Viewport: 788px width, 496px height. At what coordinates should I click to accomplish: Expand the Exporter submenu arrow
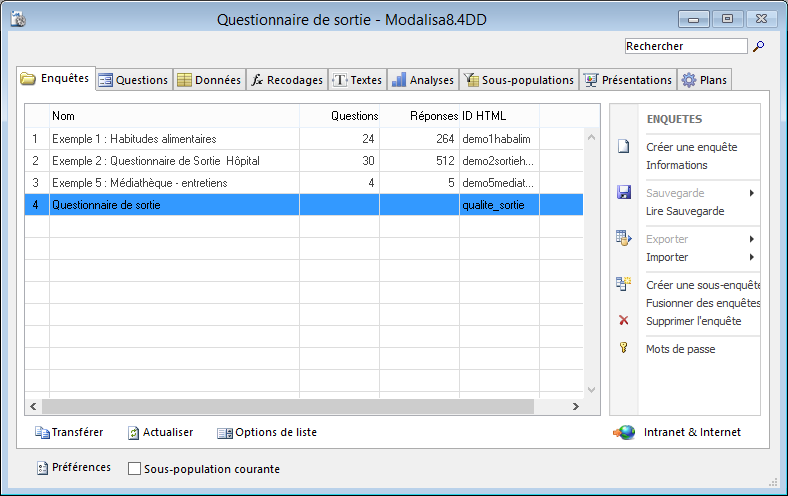coord(751,239)
